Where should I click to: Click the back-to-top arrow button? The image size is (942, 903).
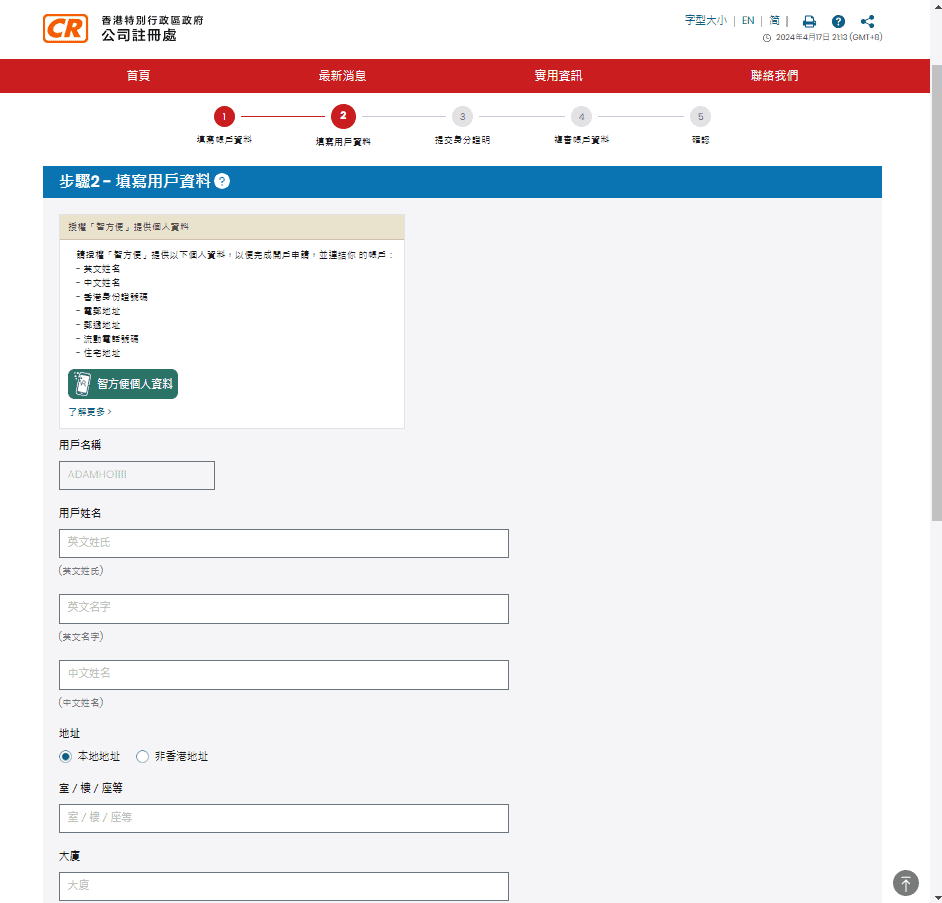(x=905, y=883)
